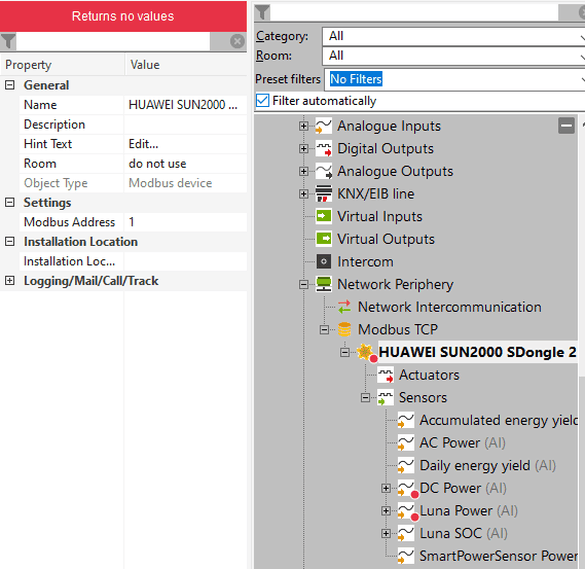The image size is (585, 569).
Task: Click the Analogue Inputs icon
Action: point(323,126)
